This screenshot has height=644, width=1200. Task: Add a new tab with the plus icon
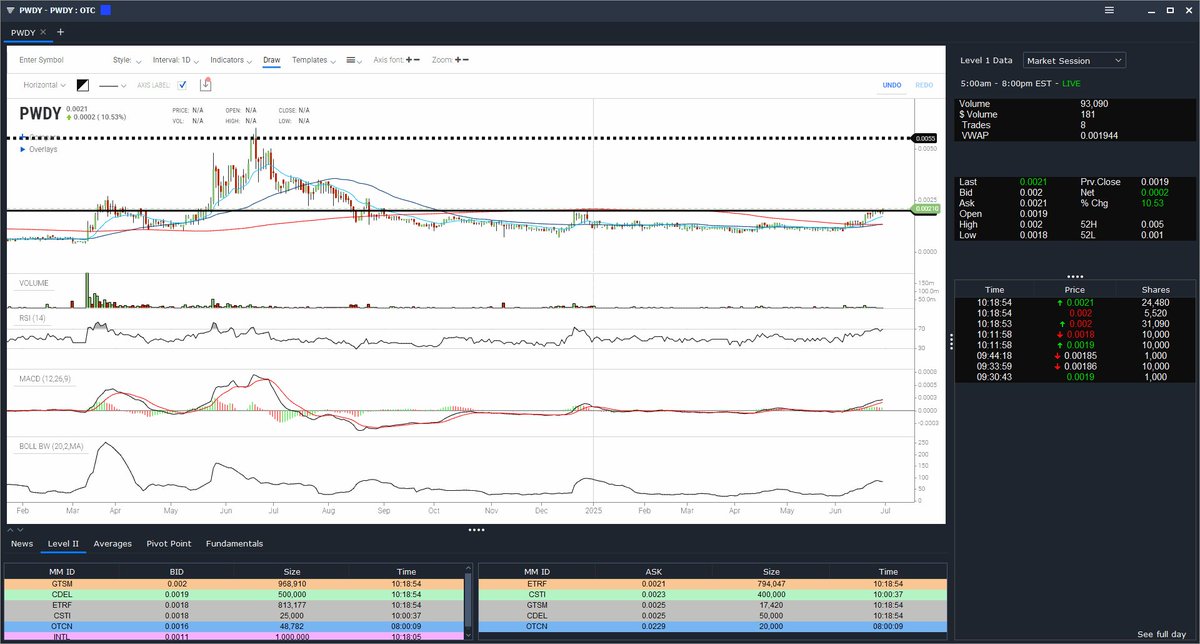[60, 32]
